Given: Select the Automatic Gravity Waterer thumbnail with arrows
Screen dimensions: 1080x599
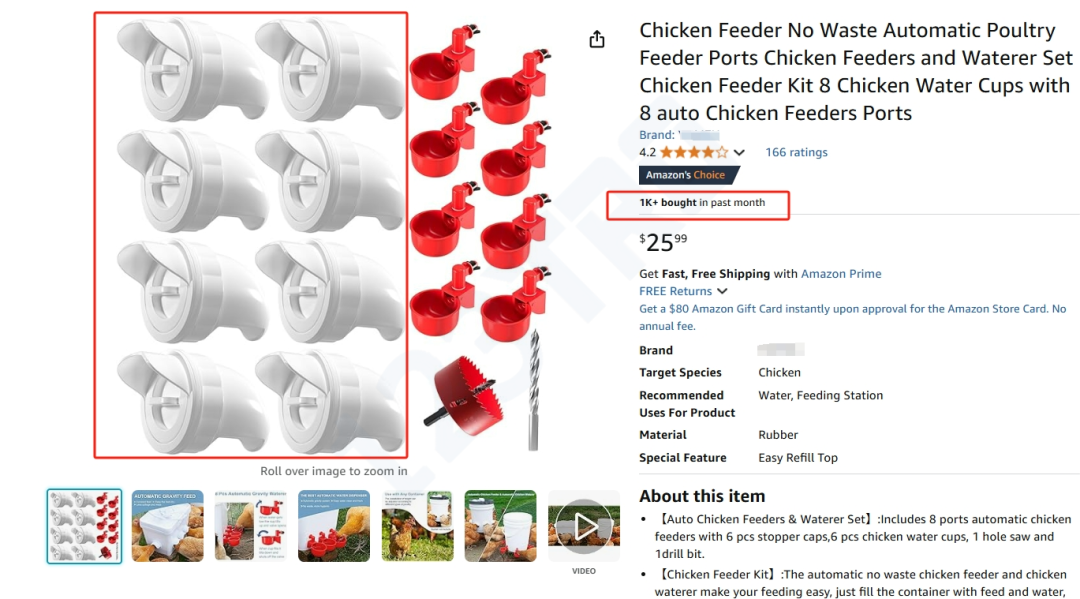Looking at the screenshot, I should click(x=250, y=526).
